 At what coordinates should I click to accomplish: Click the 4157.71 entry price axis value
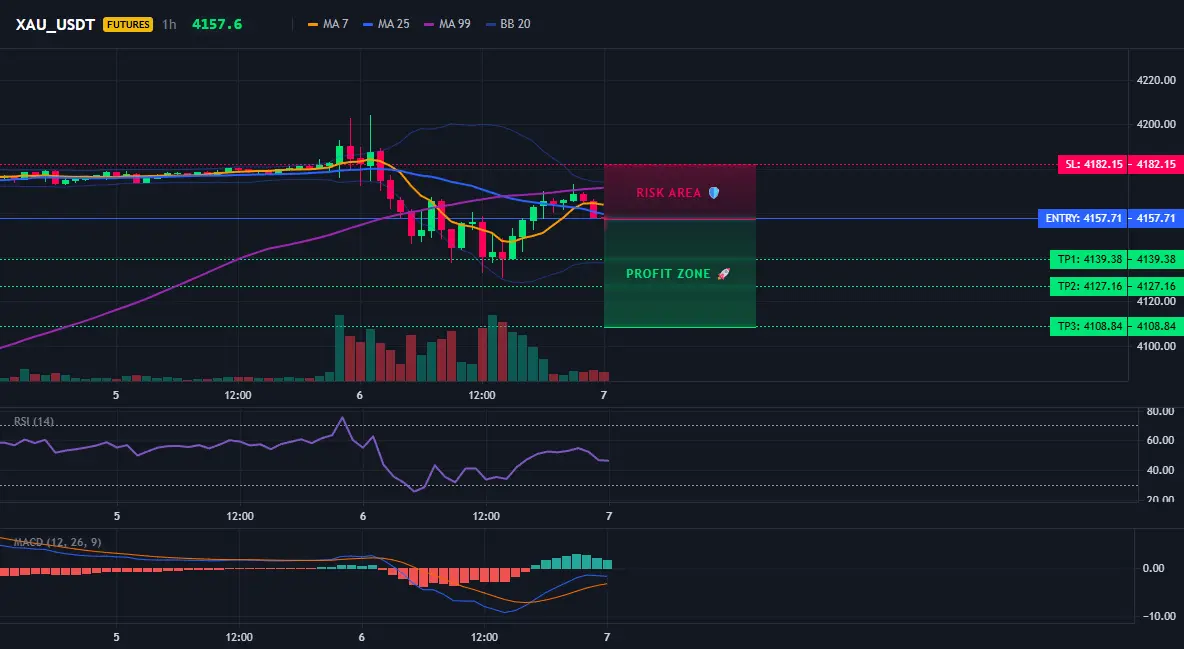(1155, 218)
